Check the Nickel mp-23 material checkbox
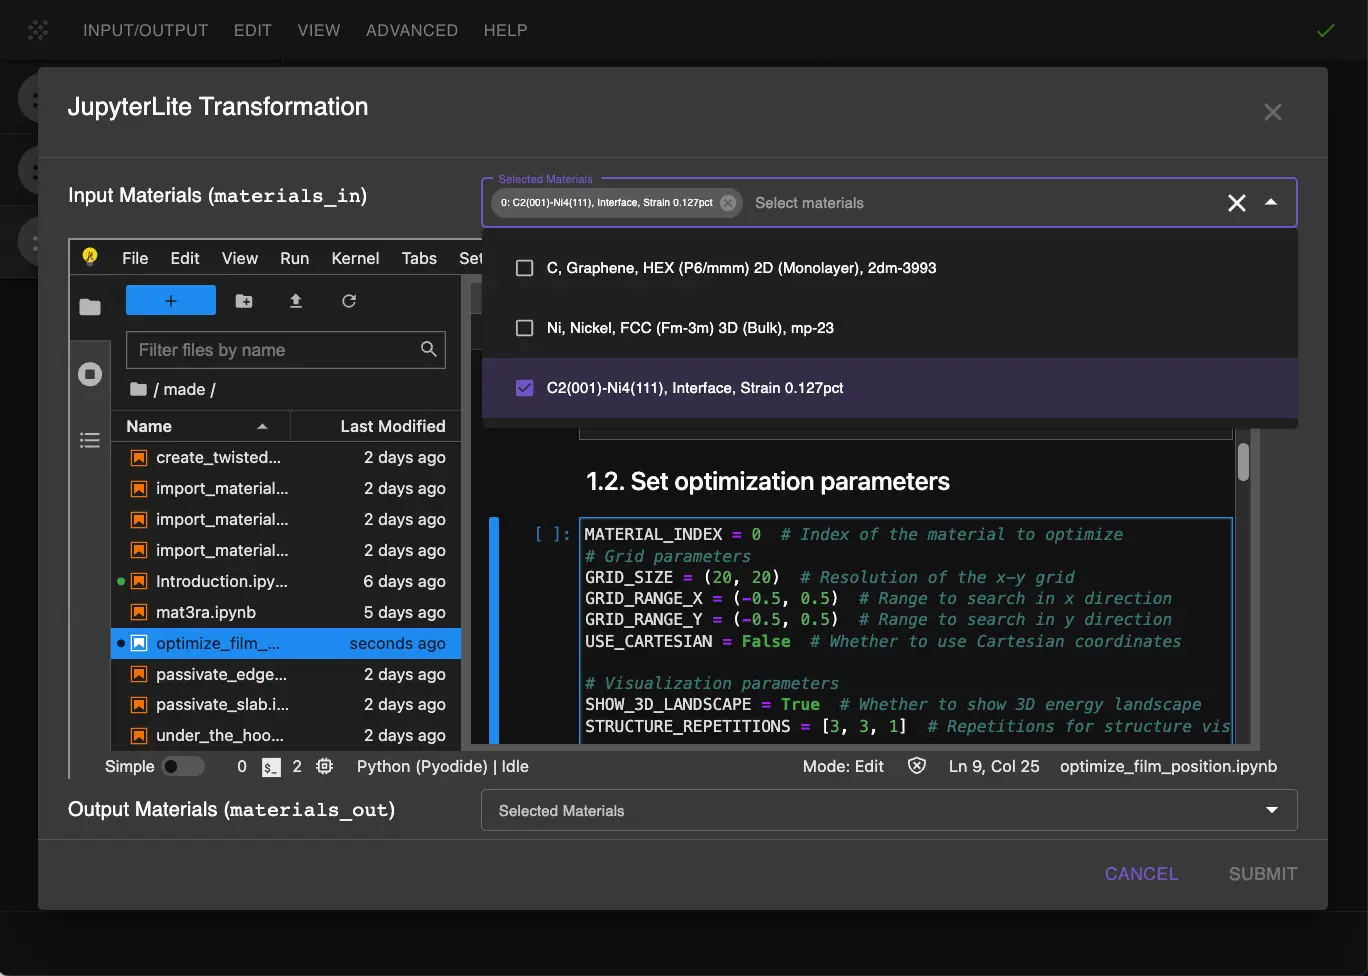 coord(524,327)
